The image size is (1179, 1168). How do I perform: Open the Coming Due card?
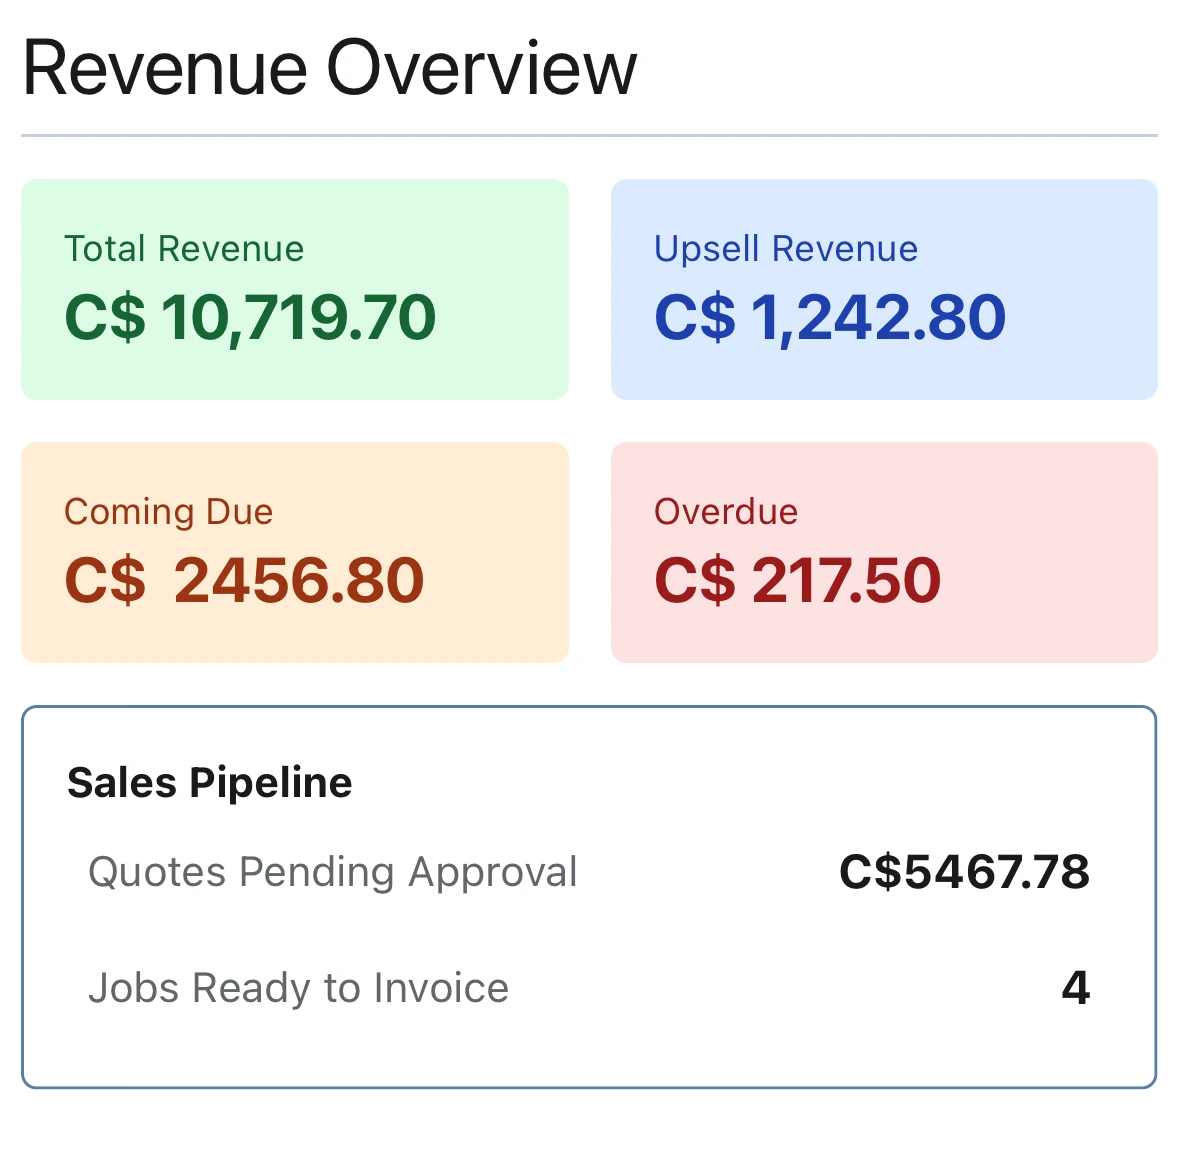coord(294,552)
